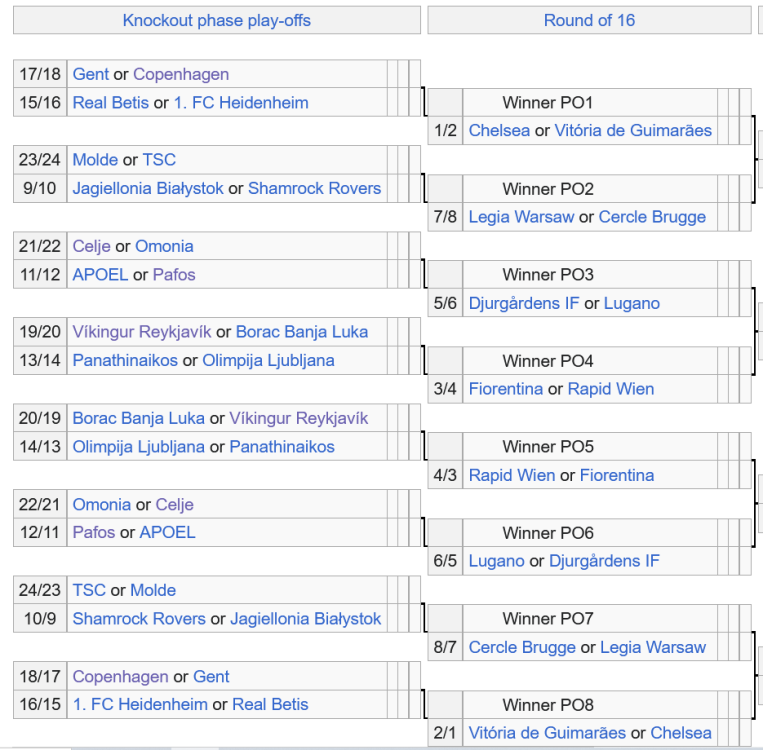Click Omonia link in the 21/22 row
This screenshot has height=750, width=763.
pos(164,246)
